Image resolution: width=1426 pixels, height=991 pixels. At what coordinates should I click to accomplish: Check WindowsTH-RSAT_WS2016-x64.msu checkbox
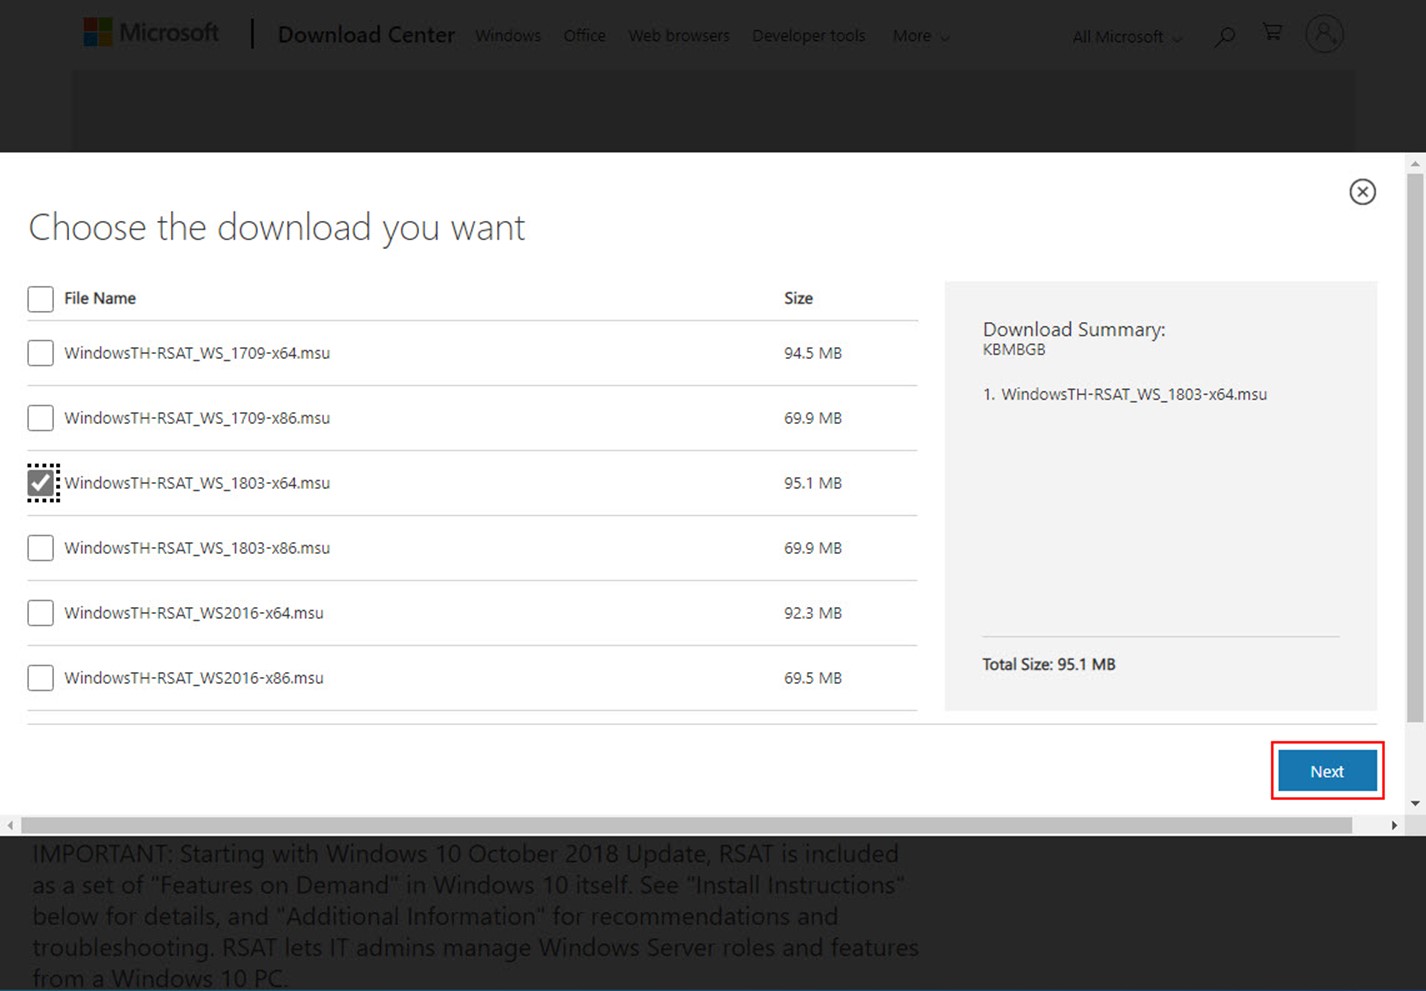(x=40, y=613)
